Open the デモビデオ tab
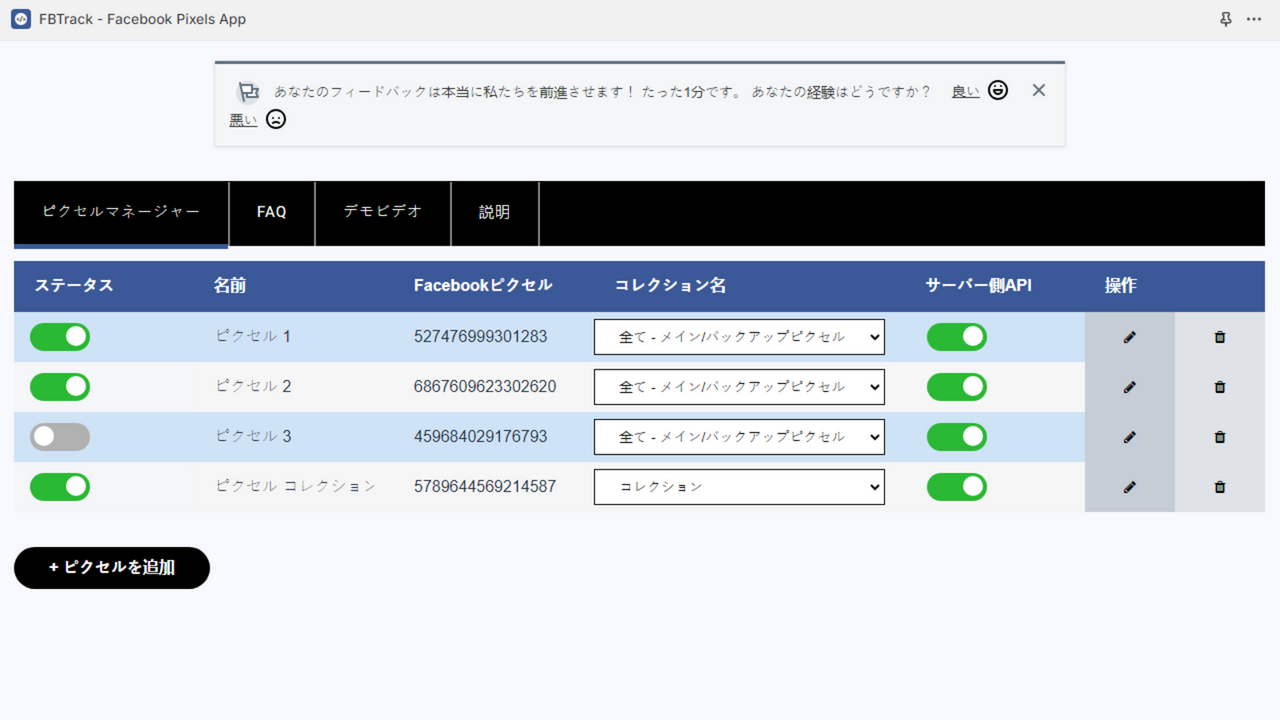 tap(383, 212)
